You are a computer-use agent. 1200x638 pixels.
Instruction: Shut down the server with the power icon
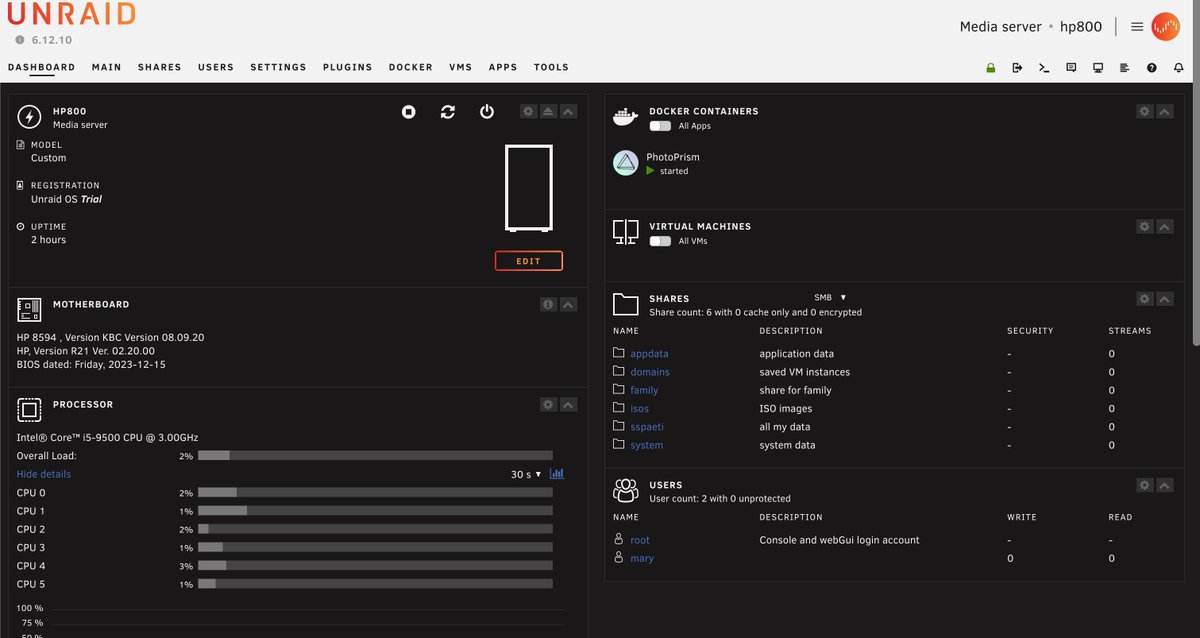point(487,112)
